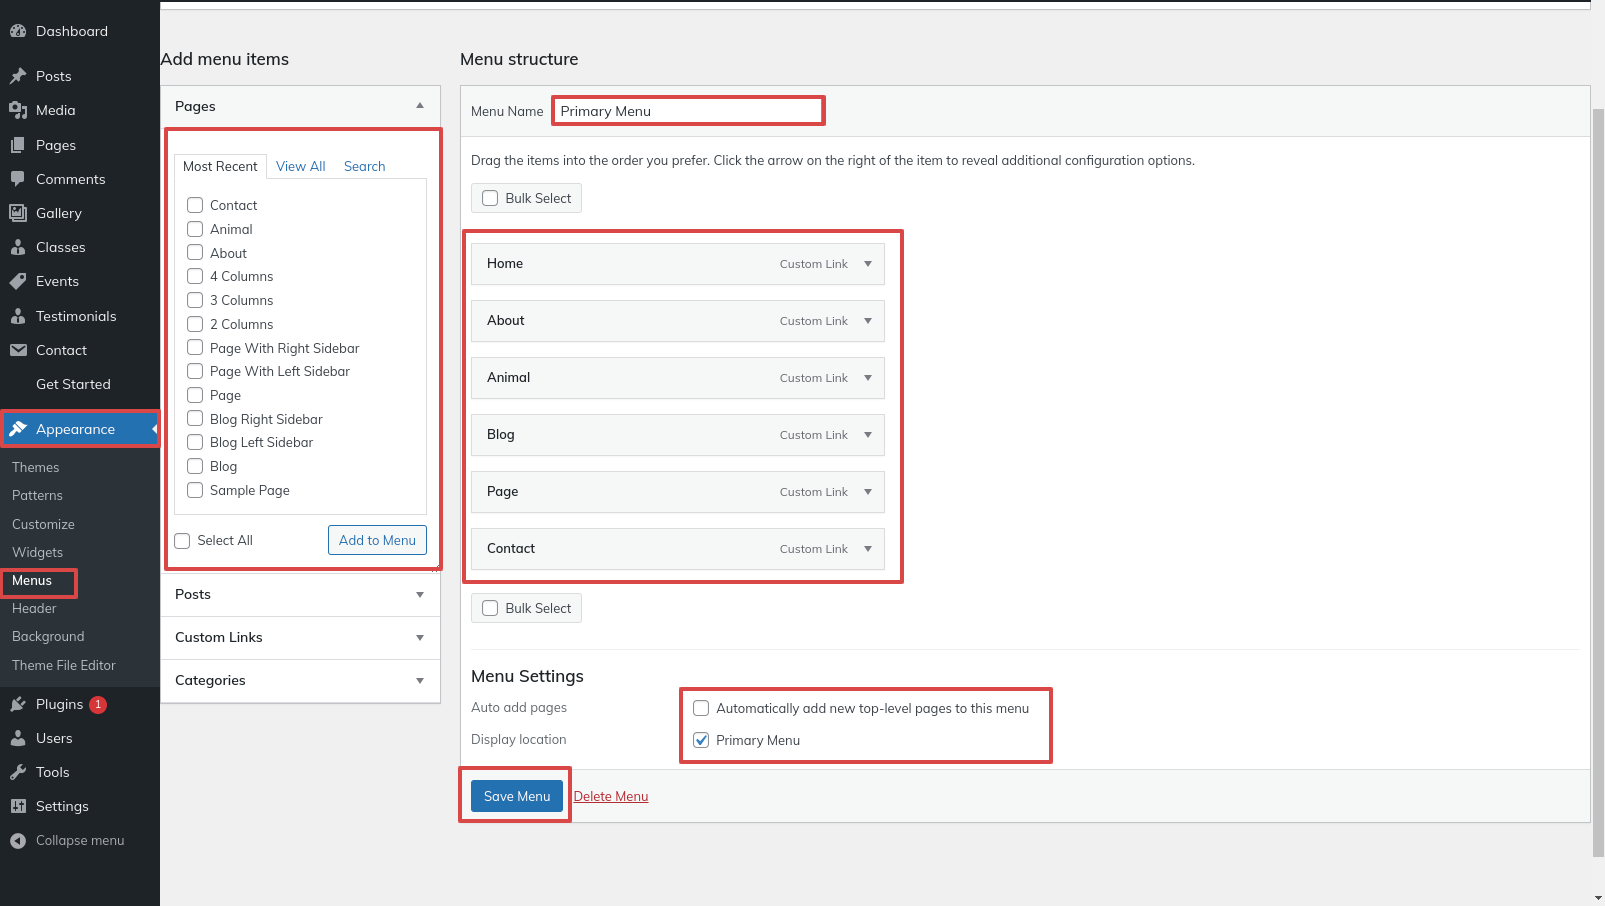Click the Classes sidebar icon
This screenshot has height=906, width=1605.
pyautogui.click(x=18, y=247)
